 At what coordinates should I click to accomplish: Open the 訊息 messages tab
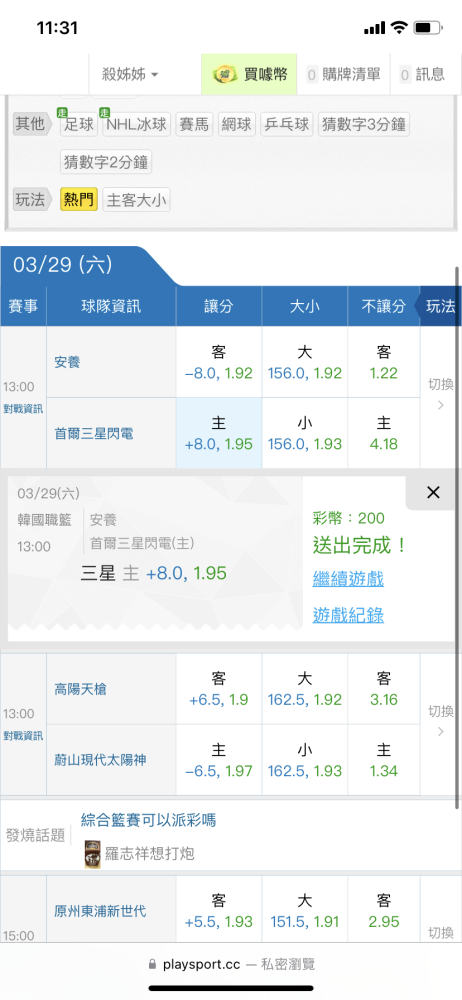(x=422, y=75)
